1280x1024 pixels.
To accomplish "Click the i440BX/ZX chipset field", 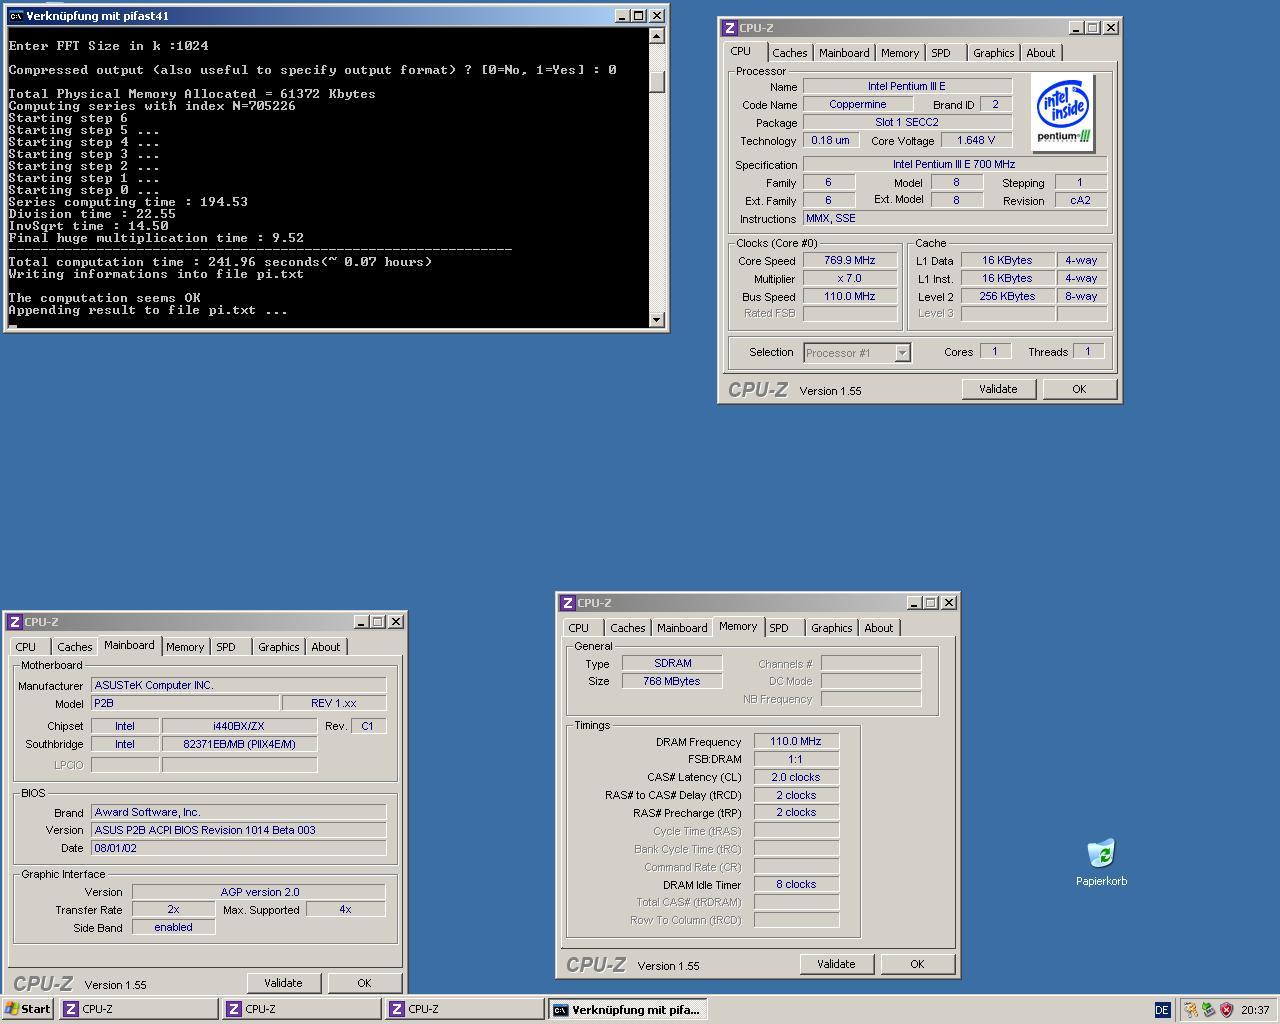I will [239, 726].
